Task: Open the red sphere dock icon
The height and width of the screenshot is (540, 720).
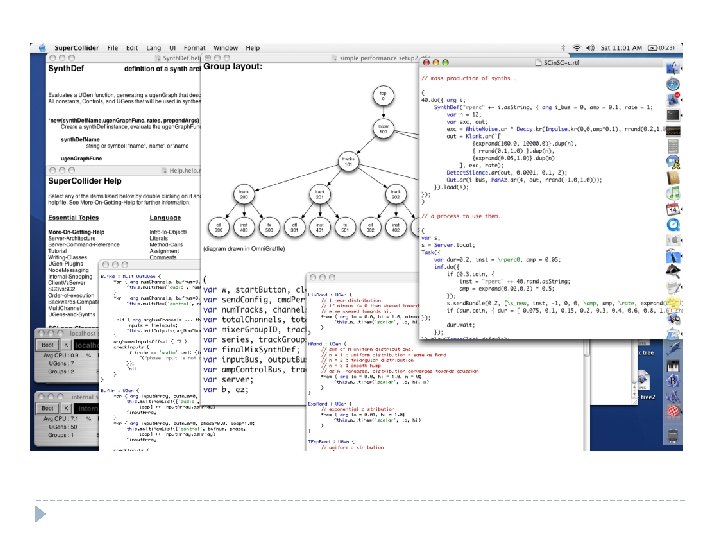Action: tap(673, 411)
